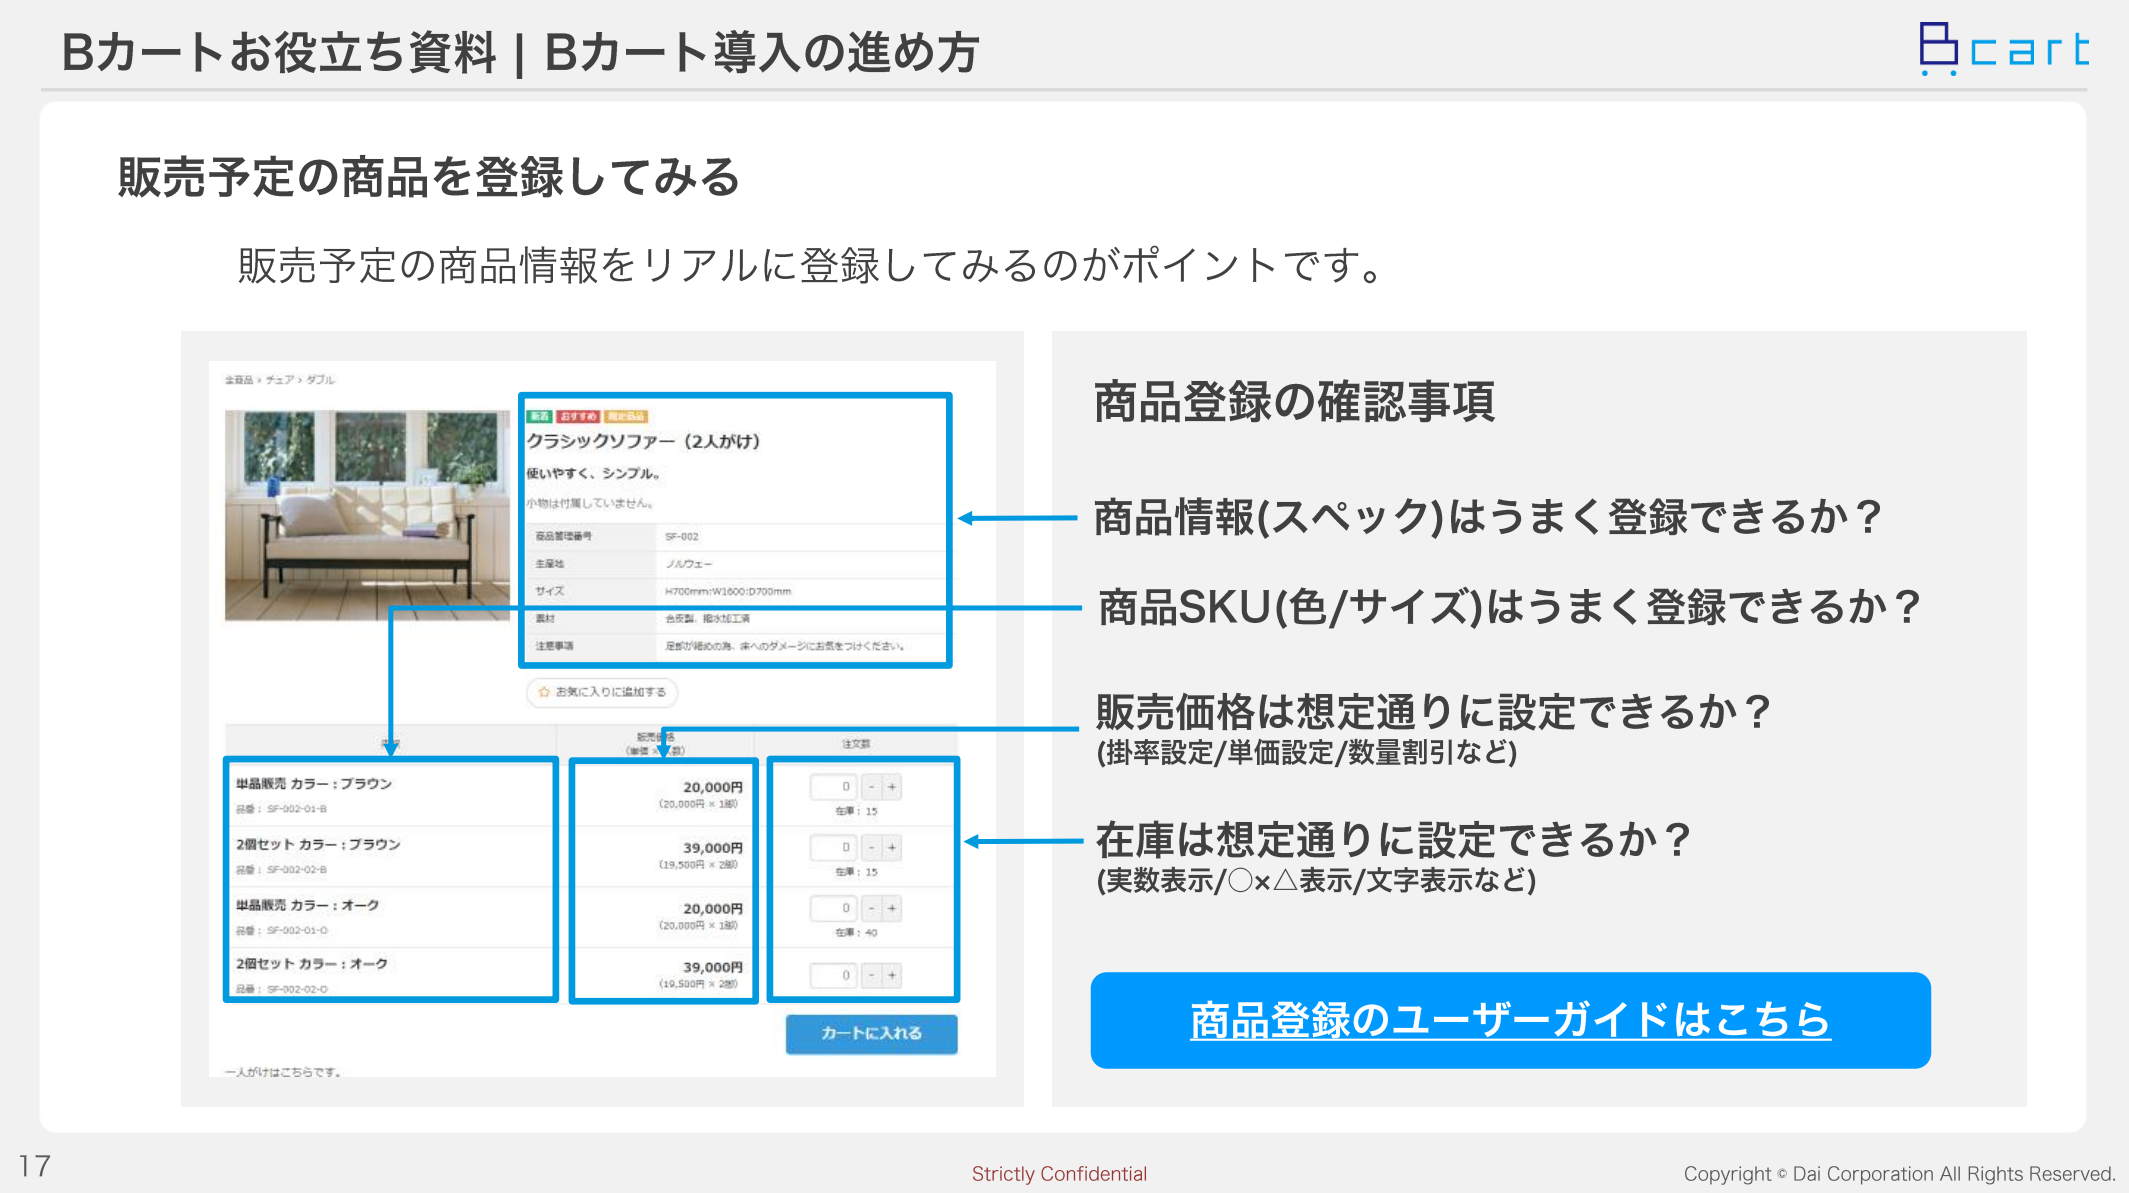Click the title クラシックソファー（2人がけ）

[643, 441]
